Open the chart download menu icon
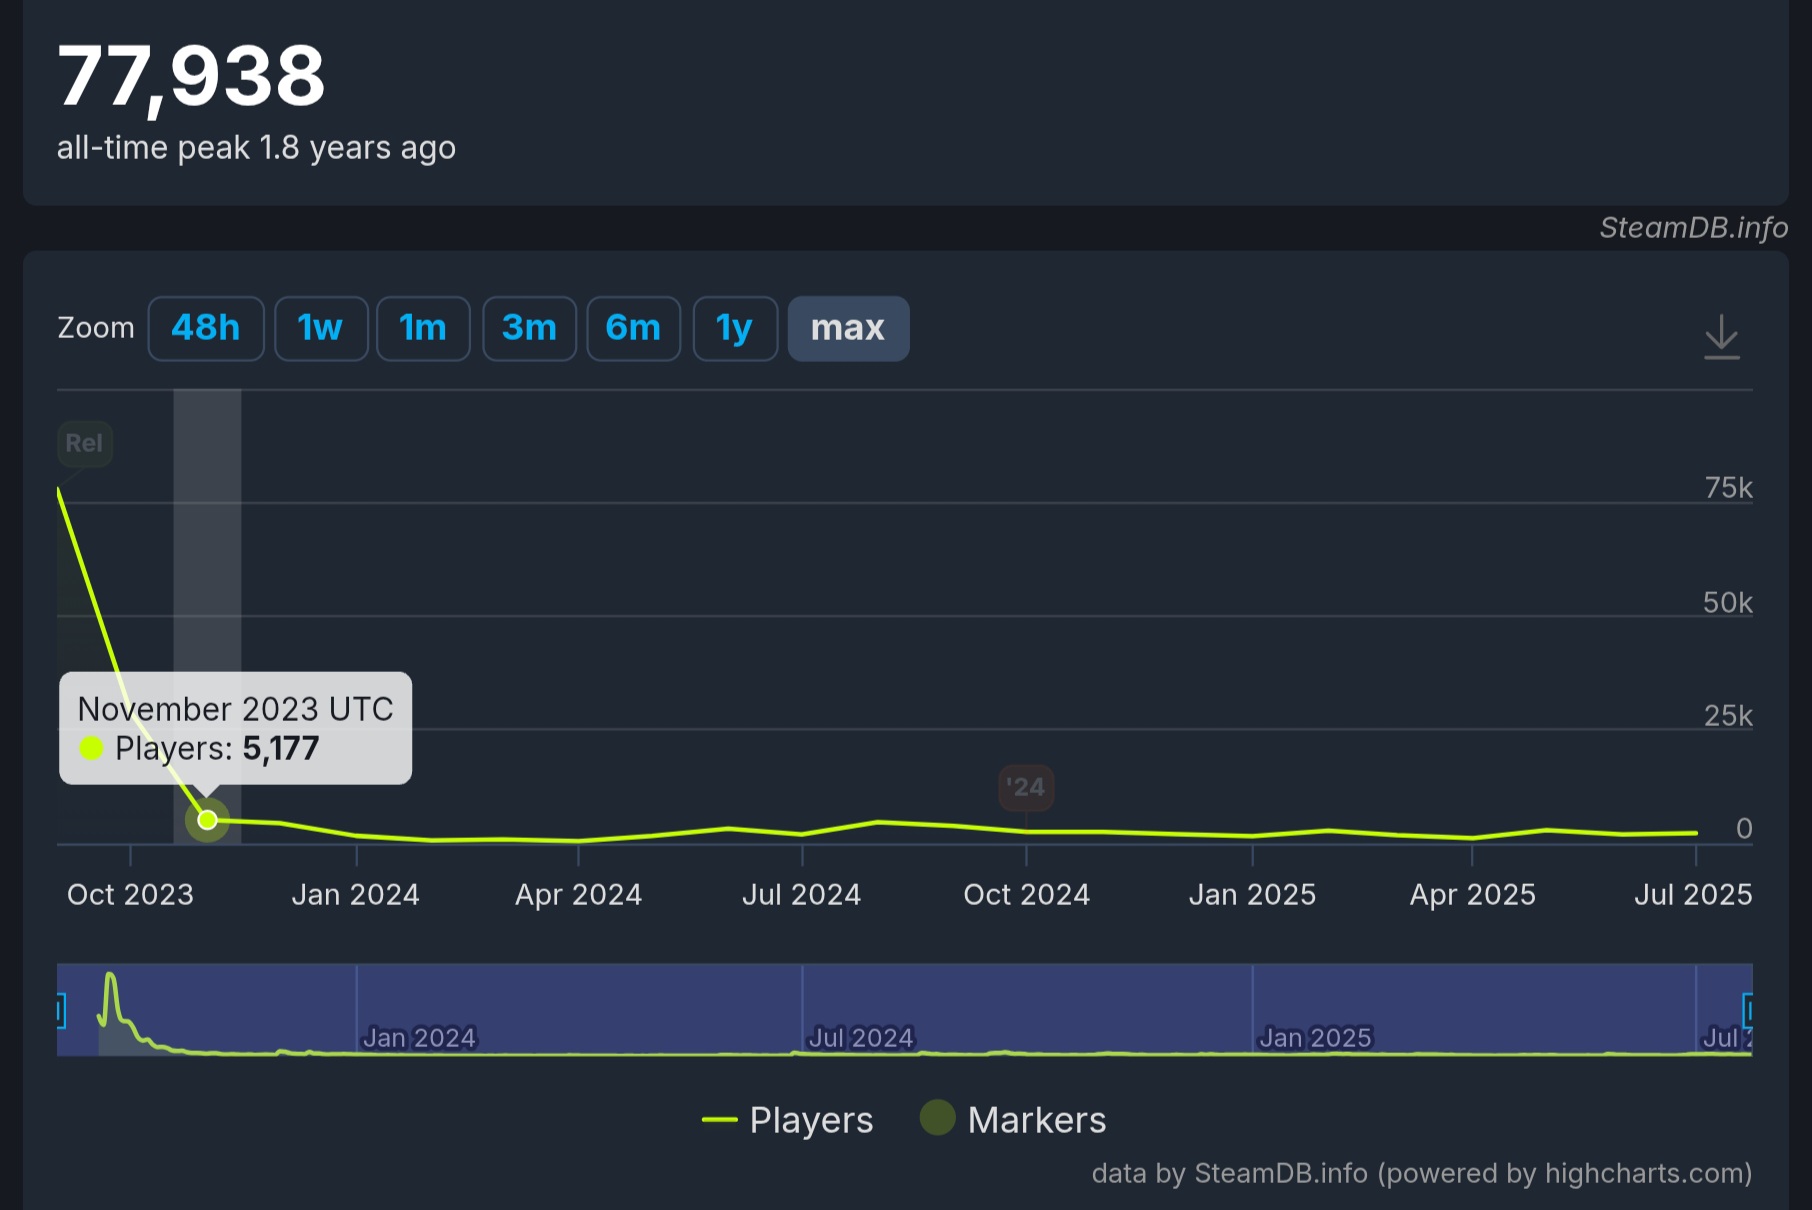Image resolution: width=1812 pixels, height=1210 pixels. (x=1721, y=337)
